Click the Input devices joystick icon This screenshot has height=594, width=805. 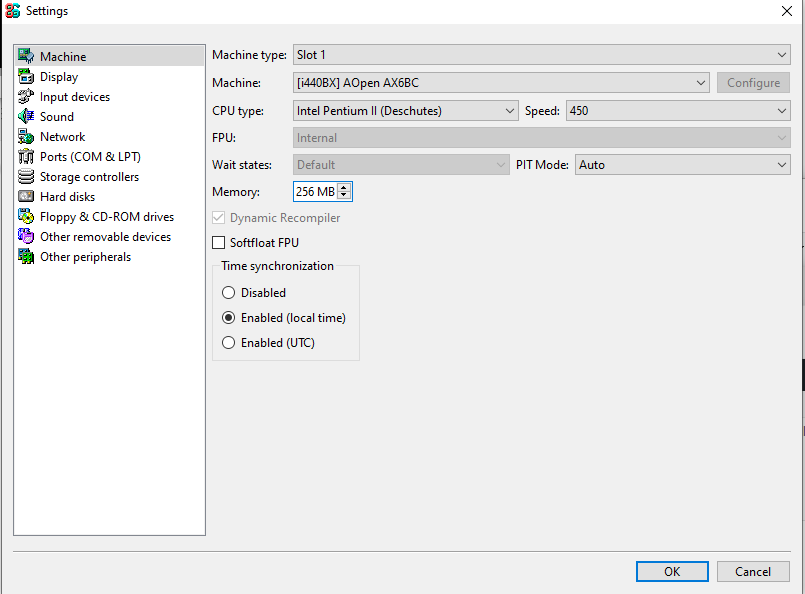point(26,96)
